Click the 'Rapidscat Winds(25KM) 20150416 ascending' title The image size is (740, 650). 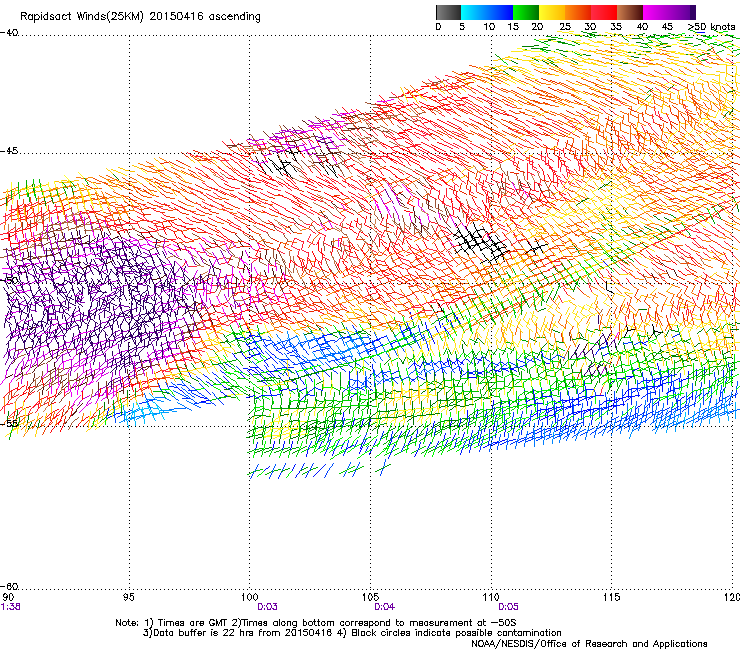140,17
